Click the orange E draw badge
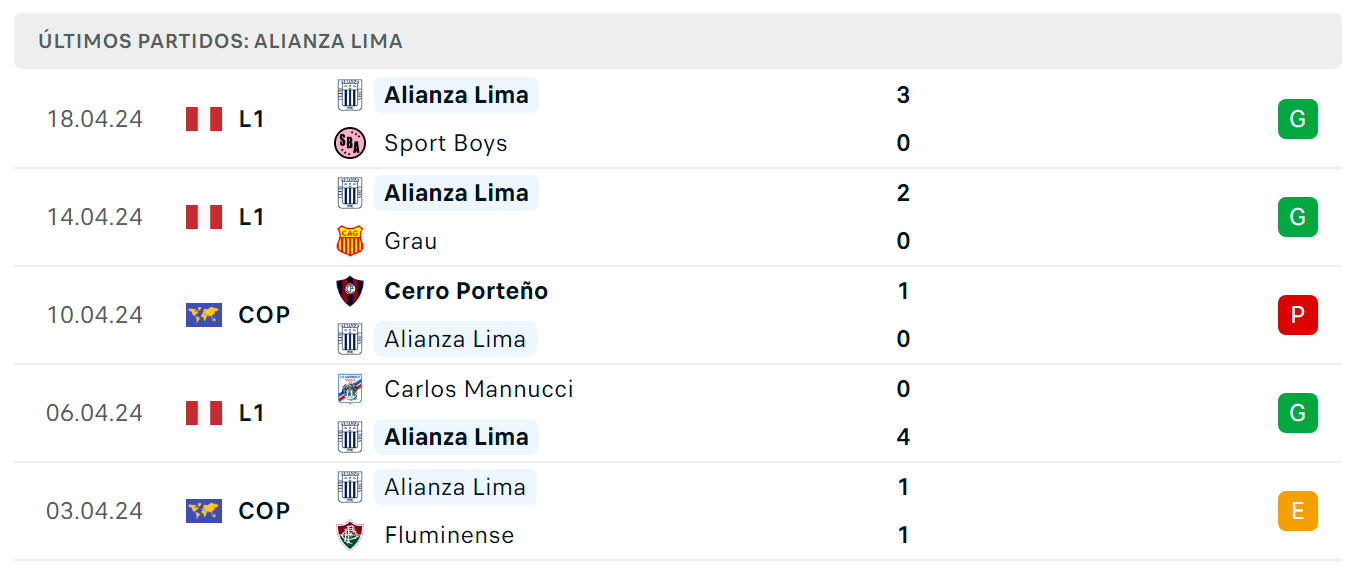The image size is (1358, 575). coord(1297,511)
